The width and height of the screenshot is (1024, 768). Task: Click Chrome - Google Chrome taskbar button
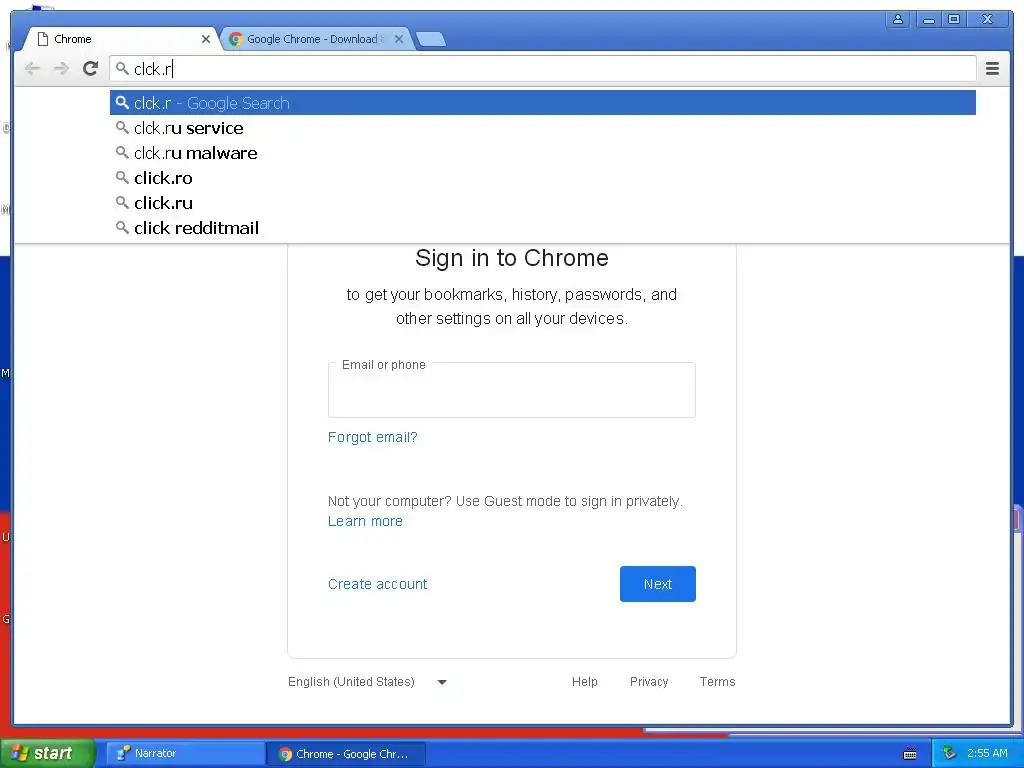(x=346, y=754)
